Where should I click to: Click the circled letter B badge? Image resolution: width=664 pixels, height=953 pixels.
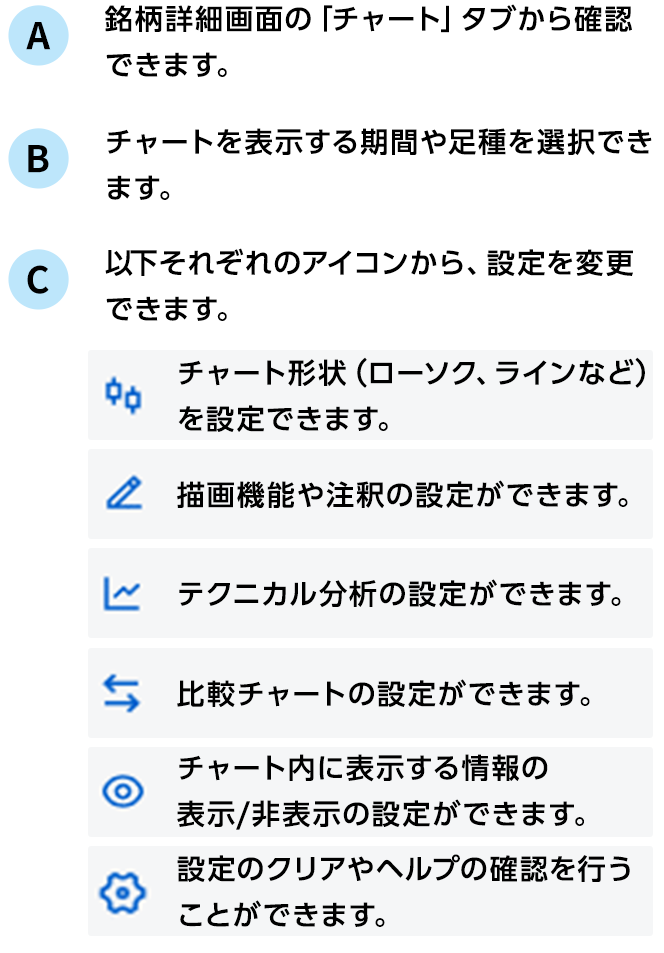click(38, 160)
